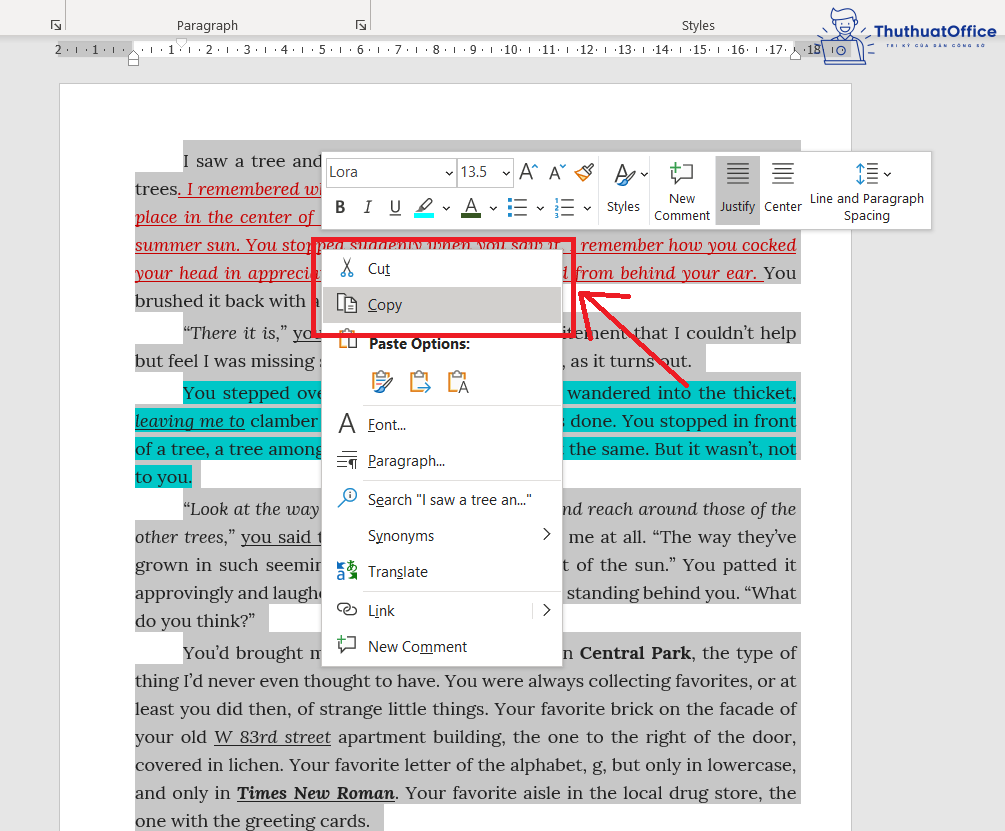
Task: Toggle Bold formatting
Action: tap(340, 207)
